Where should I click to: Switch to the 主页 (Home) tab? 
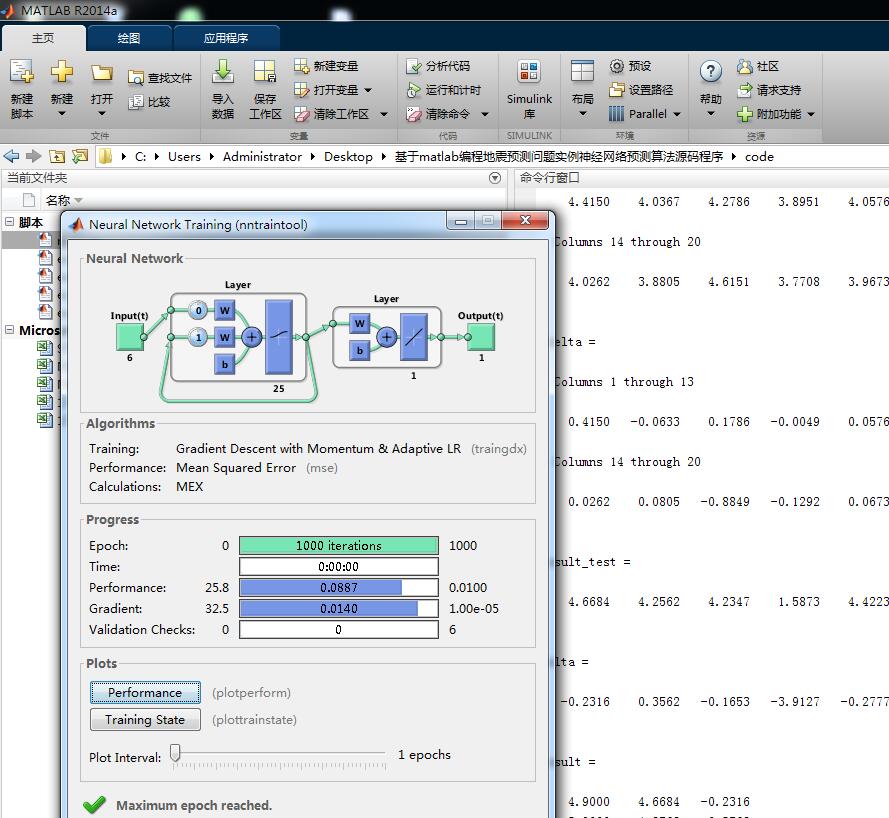click(x=43, y=38)
